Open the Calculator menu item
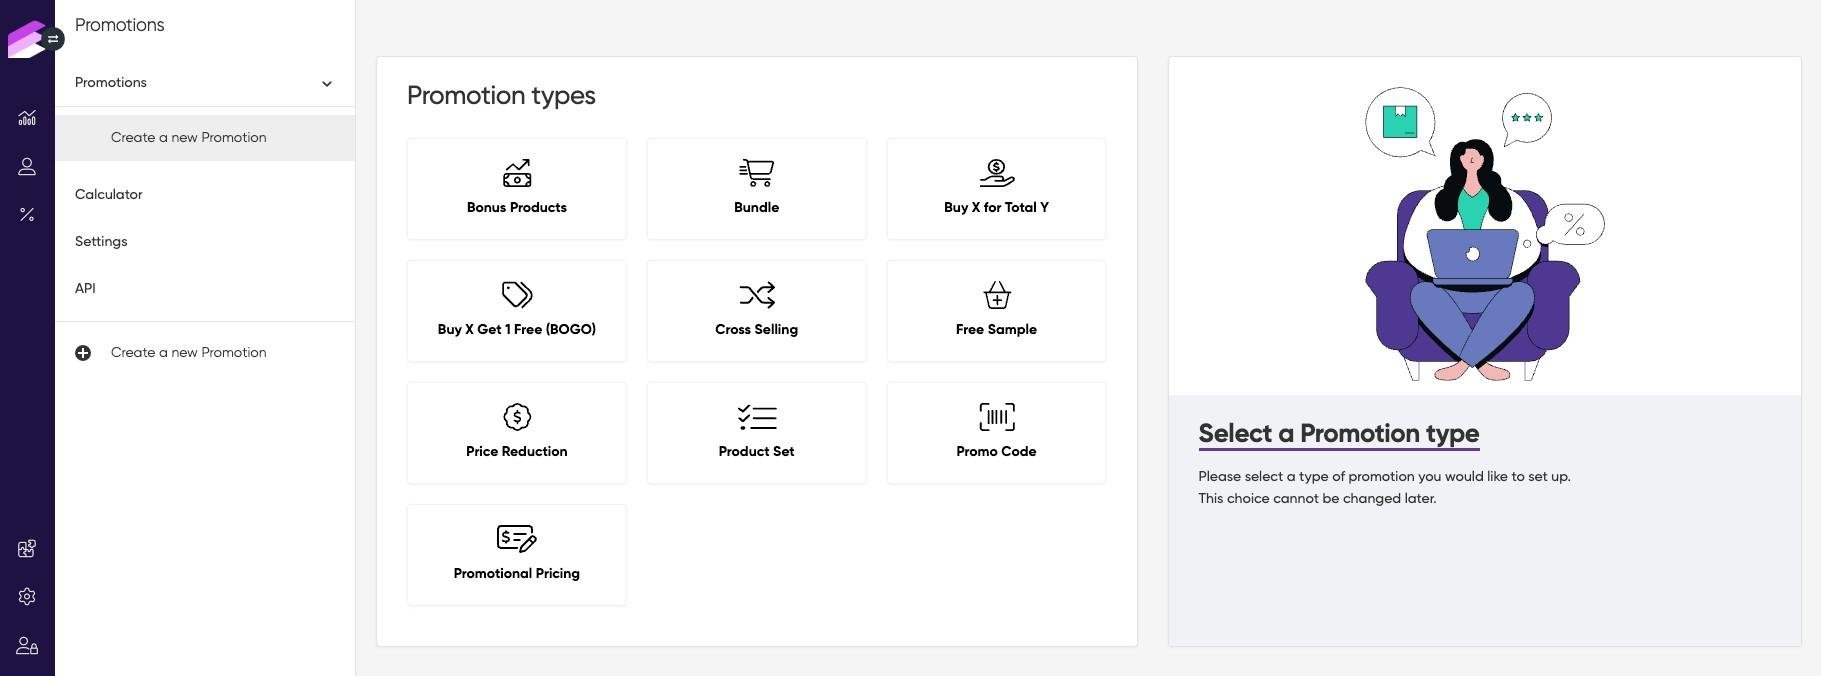 (109, 194)
